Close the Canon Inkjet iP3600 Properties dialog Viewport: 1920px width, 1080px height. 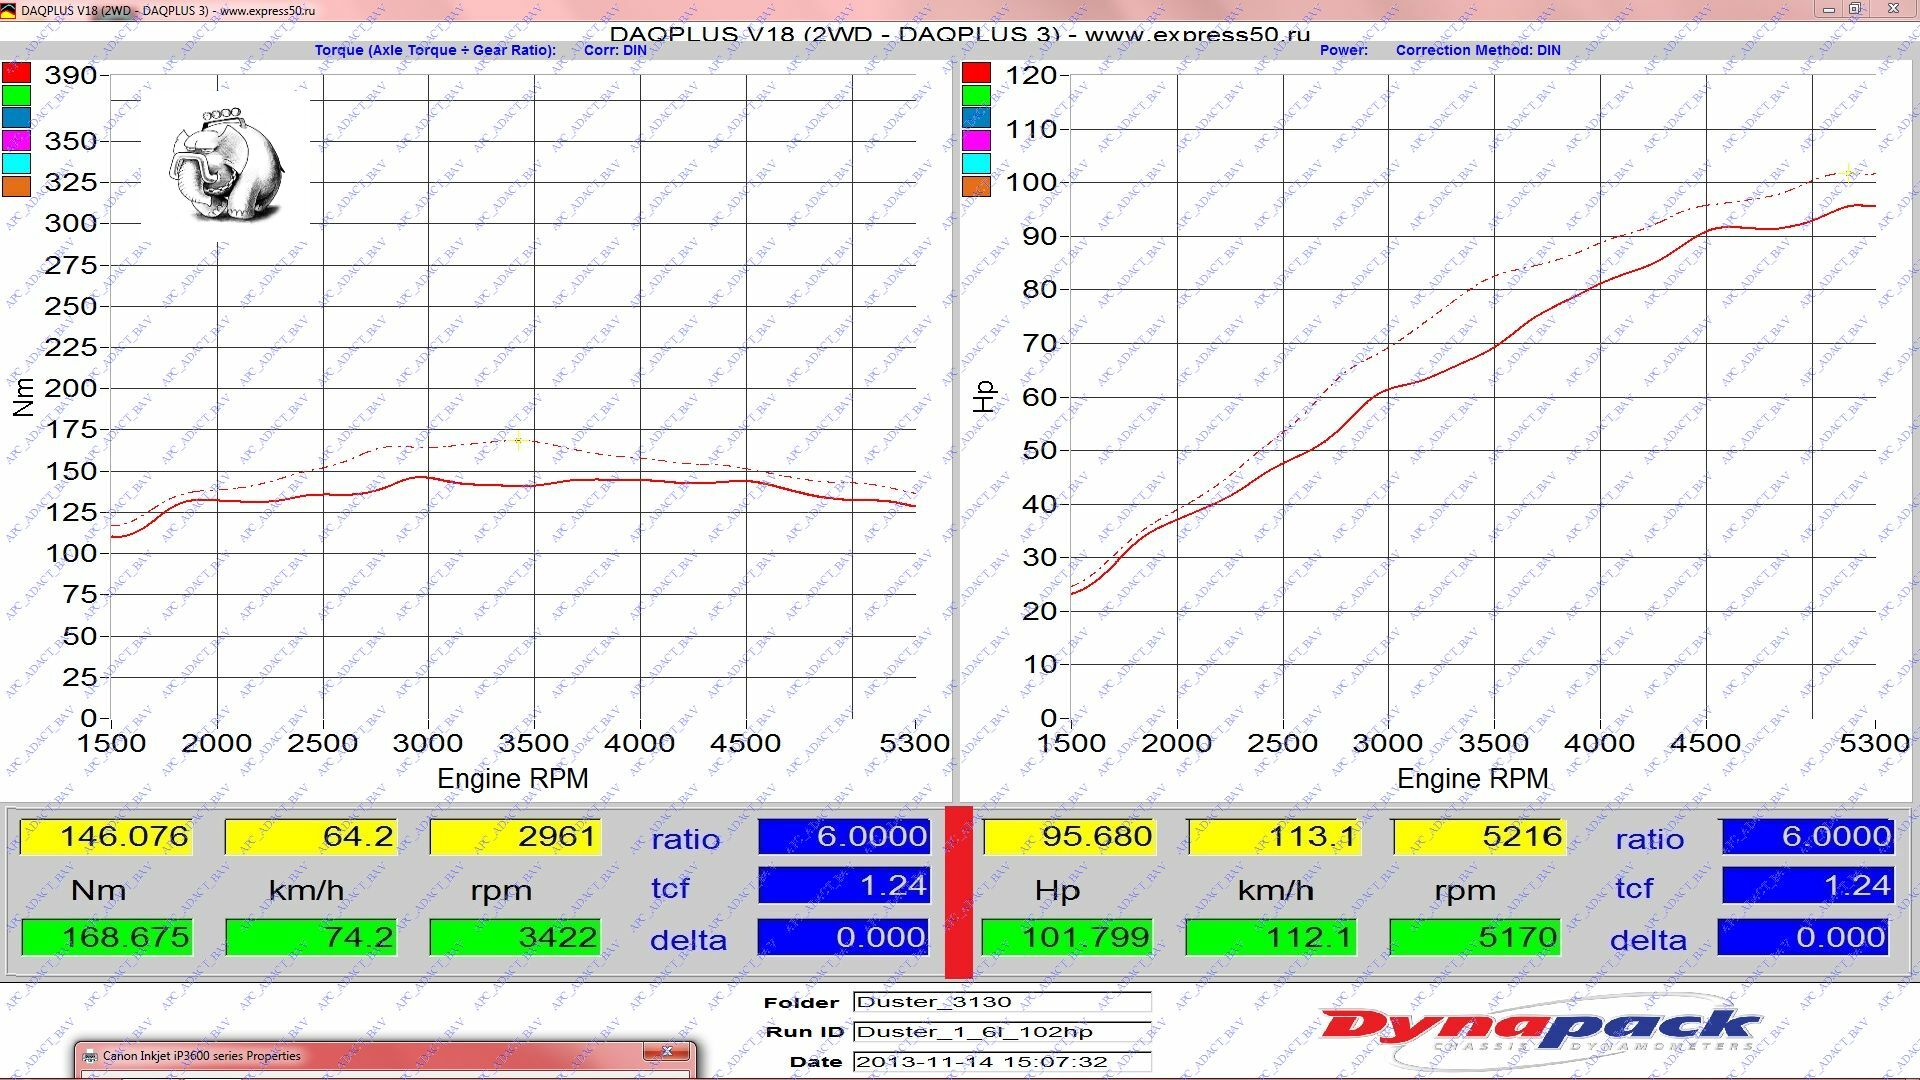pyautogui.click(x=666, y=1052)
